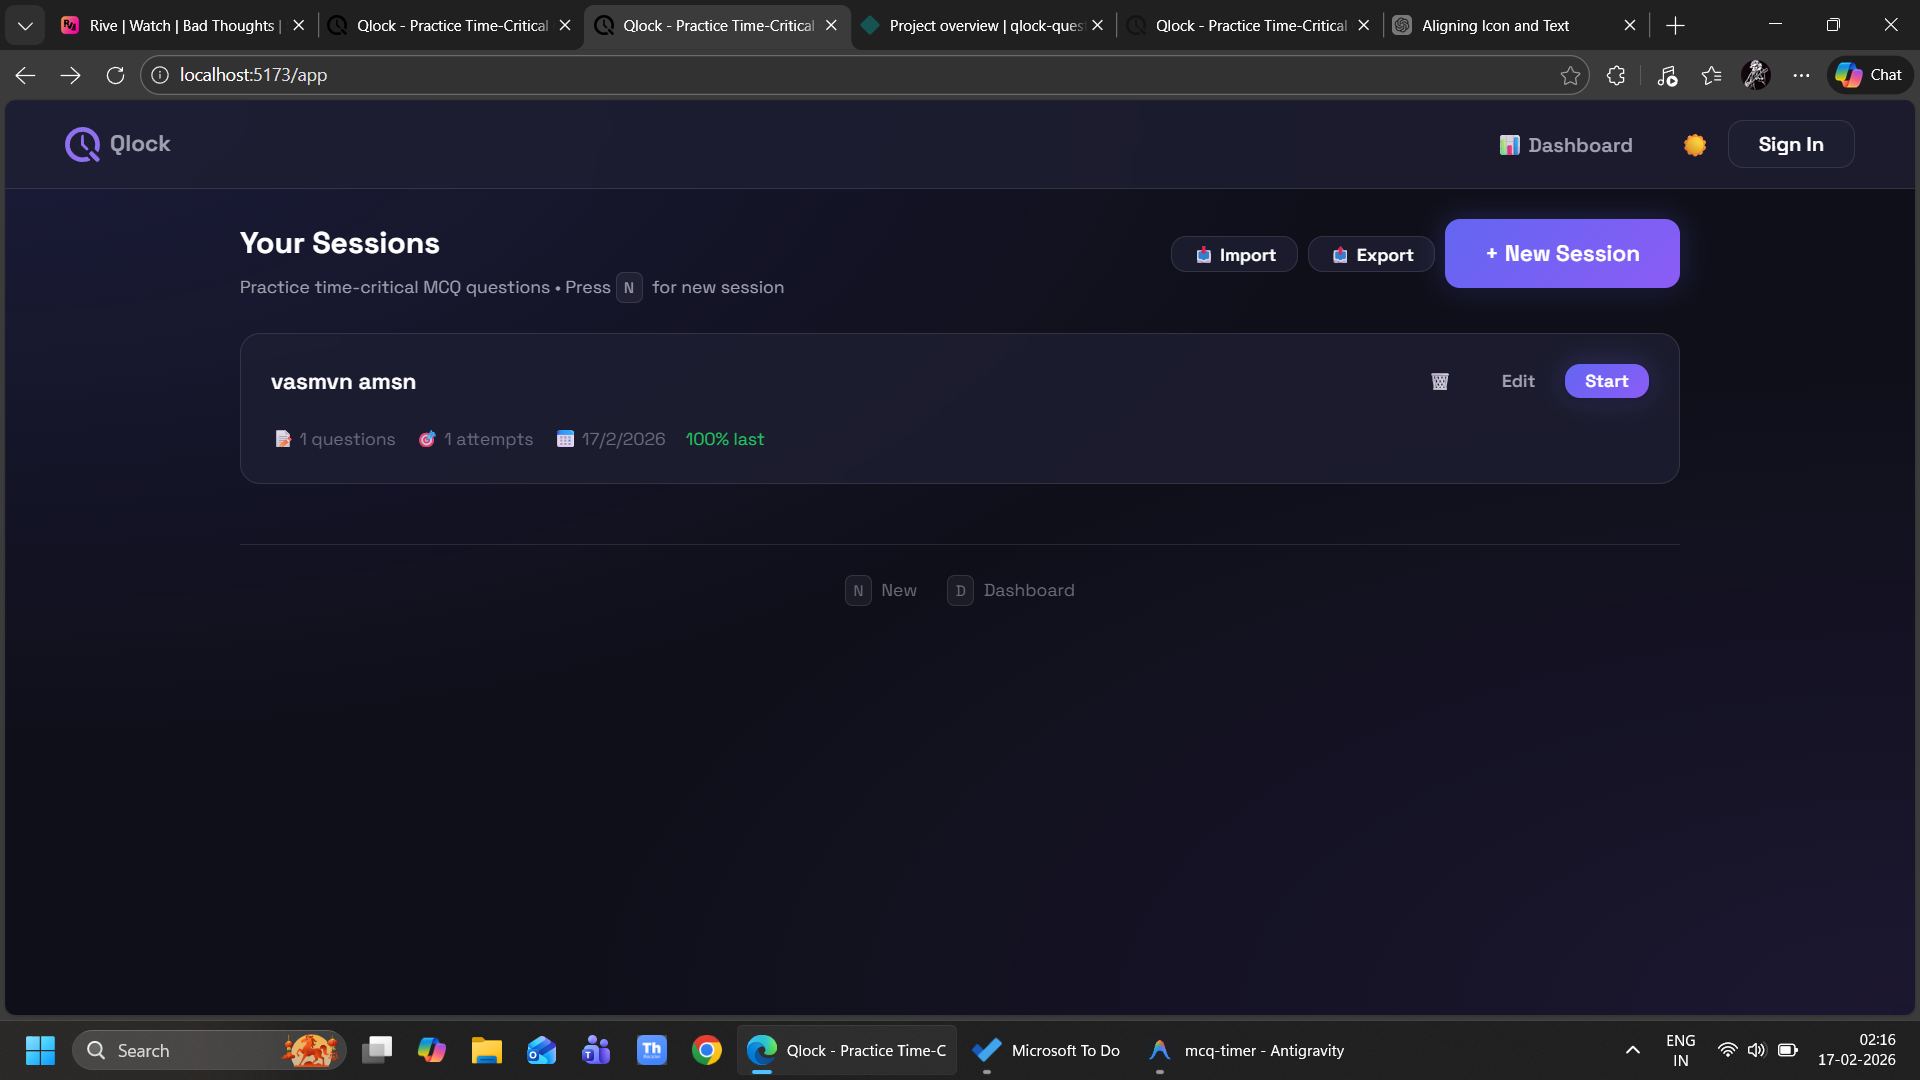
Task: Open volume control in system tray
Action: [1756, 1050]
